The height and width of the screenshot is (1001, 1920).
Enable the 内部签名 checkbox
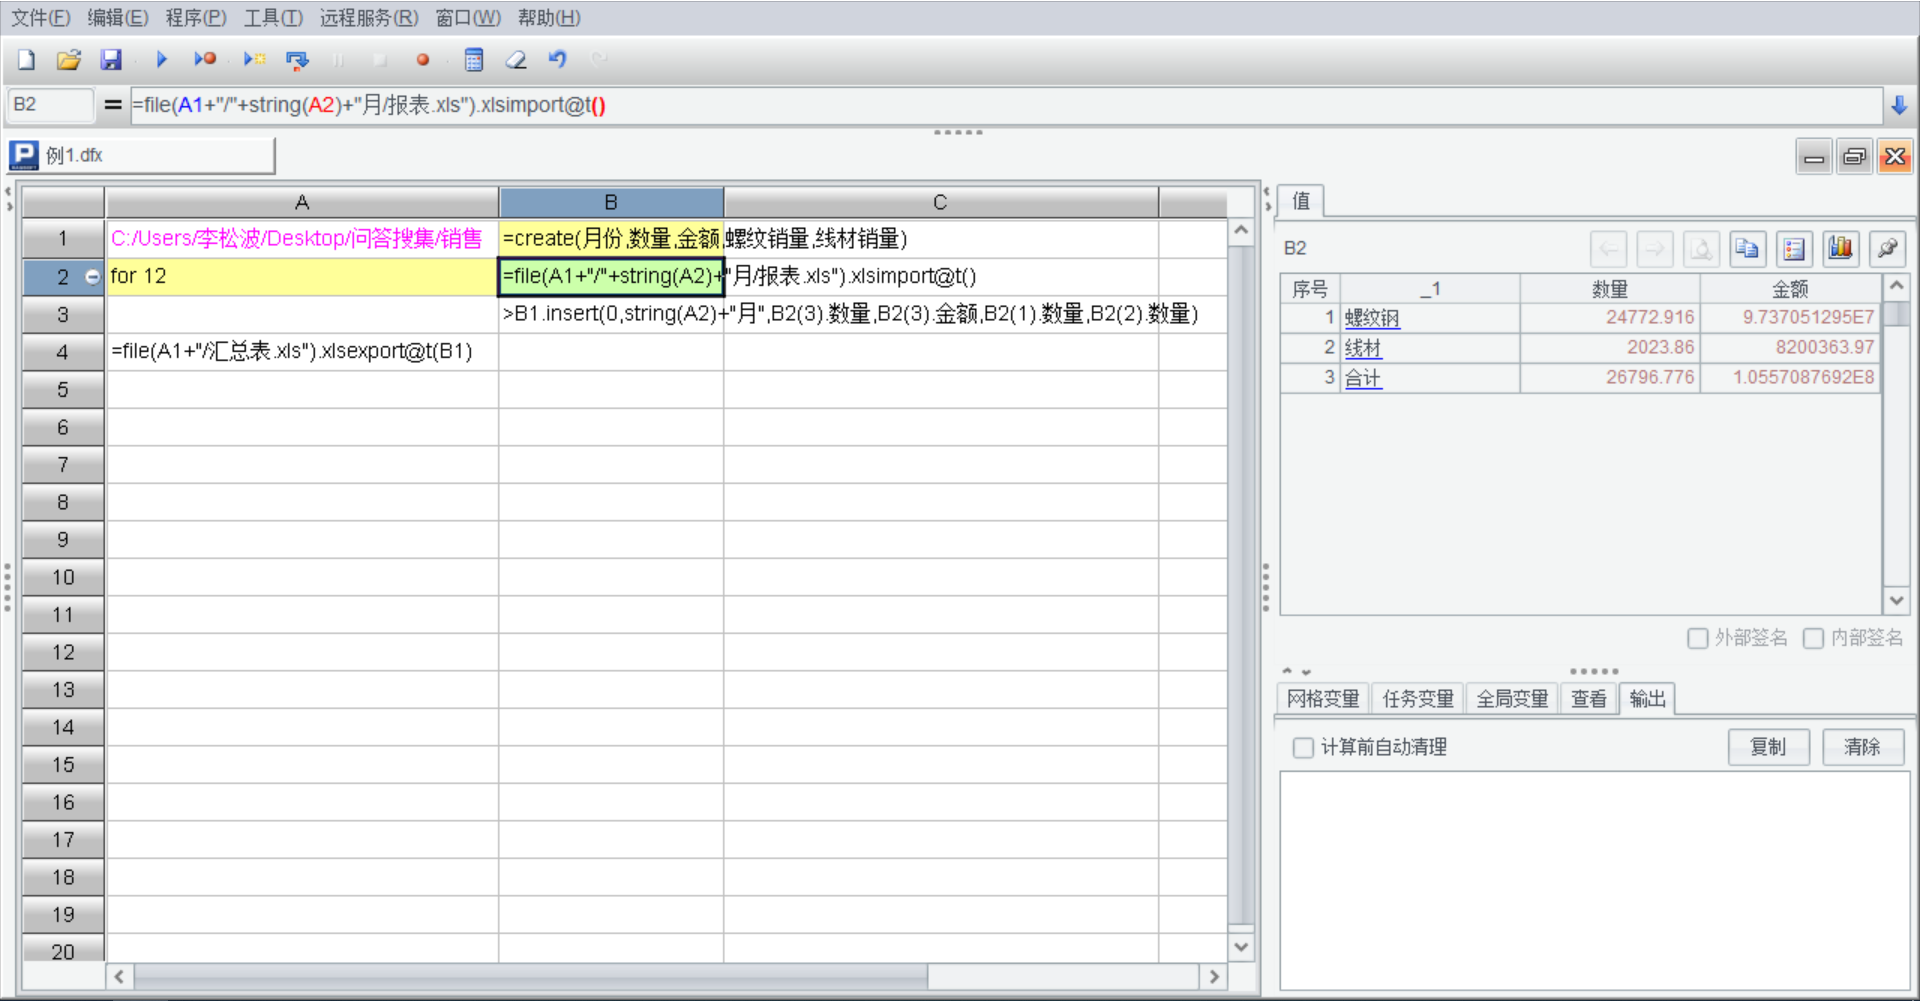click(1813, 638)
